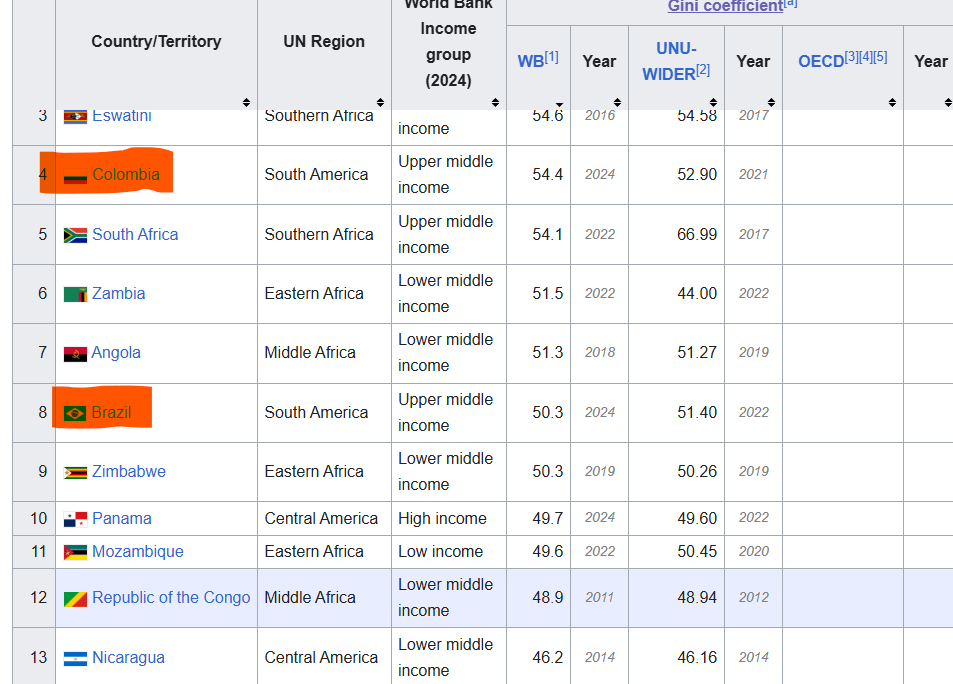Click the Republic of the Congo flag
This screenshot has width=953, height=684.
[x=75, y=598]
